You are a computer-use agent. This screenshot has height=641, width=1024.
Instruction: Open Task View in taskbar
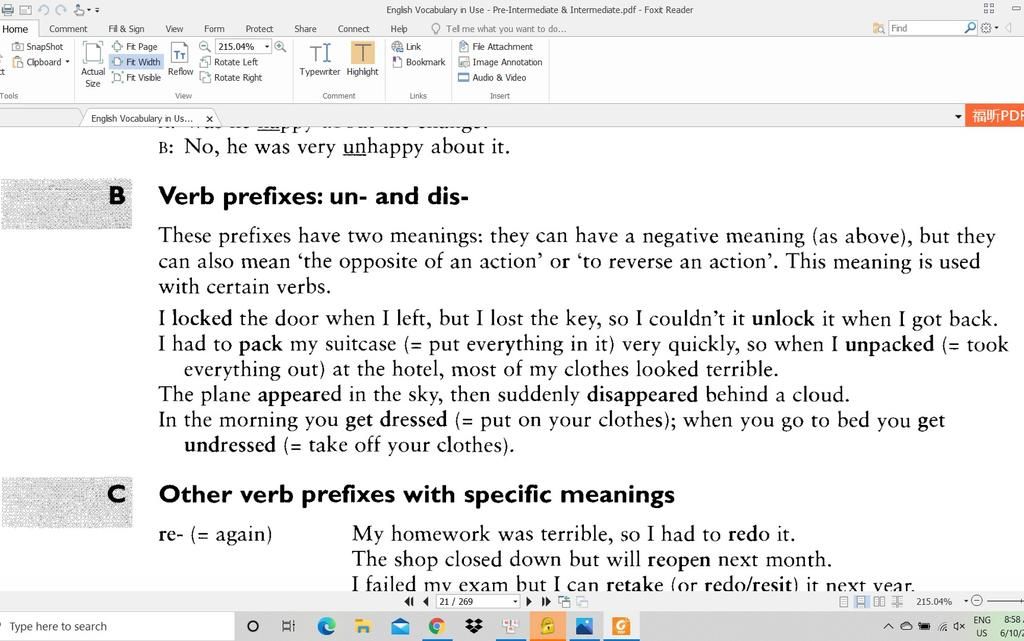coord(288,627)
